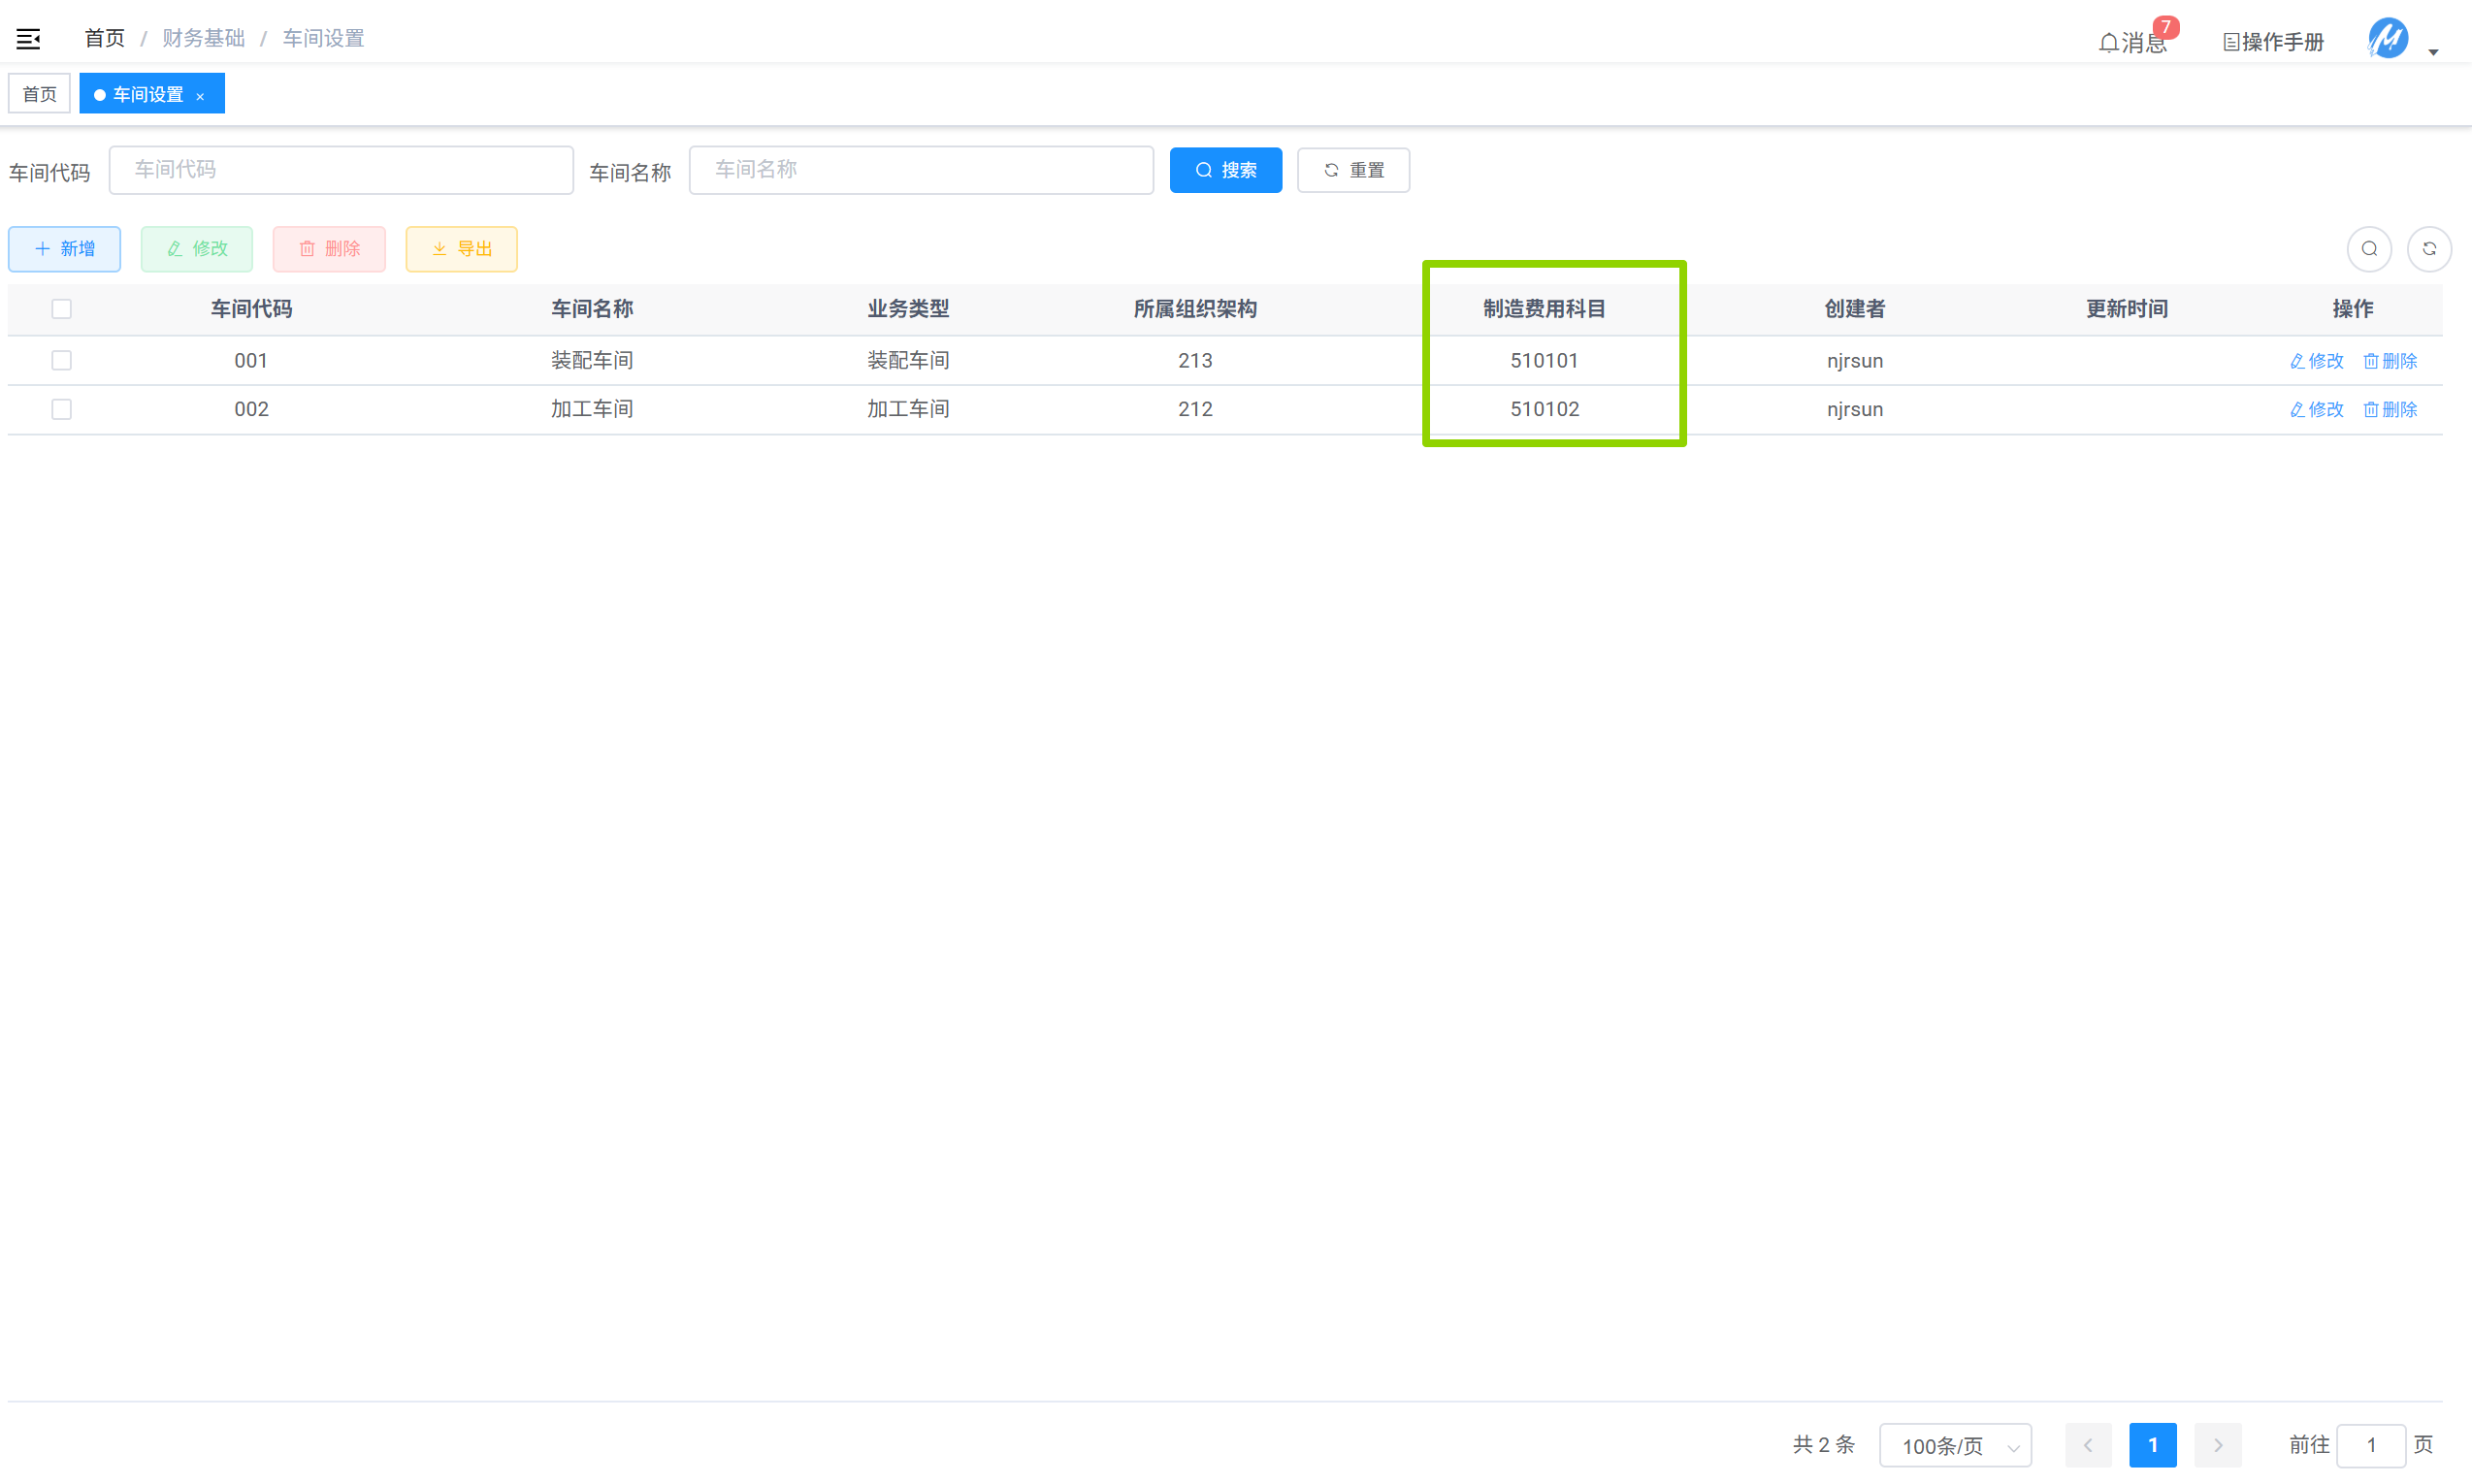Click the 所属组织架构 value 213
The height and width of the screenshot is (1484, 2472).
tap(1195, 361)
